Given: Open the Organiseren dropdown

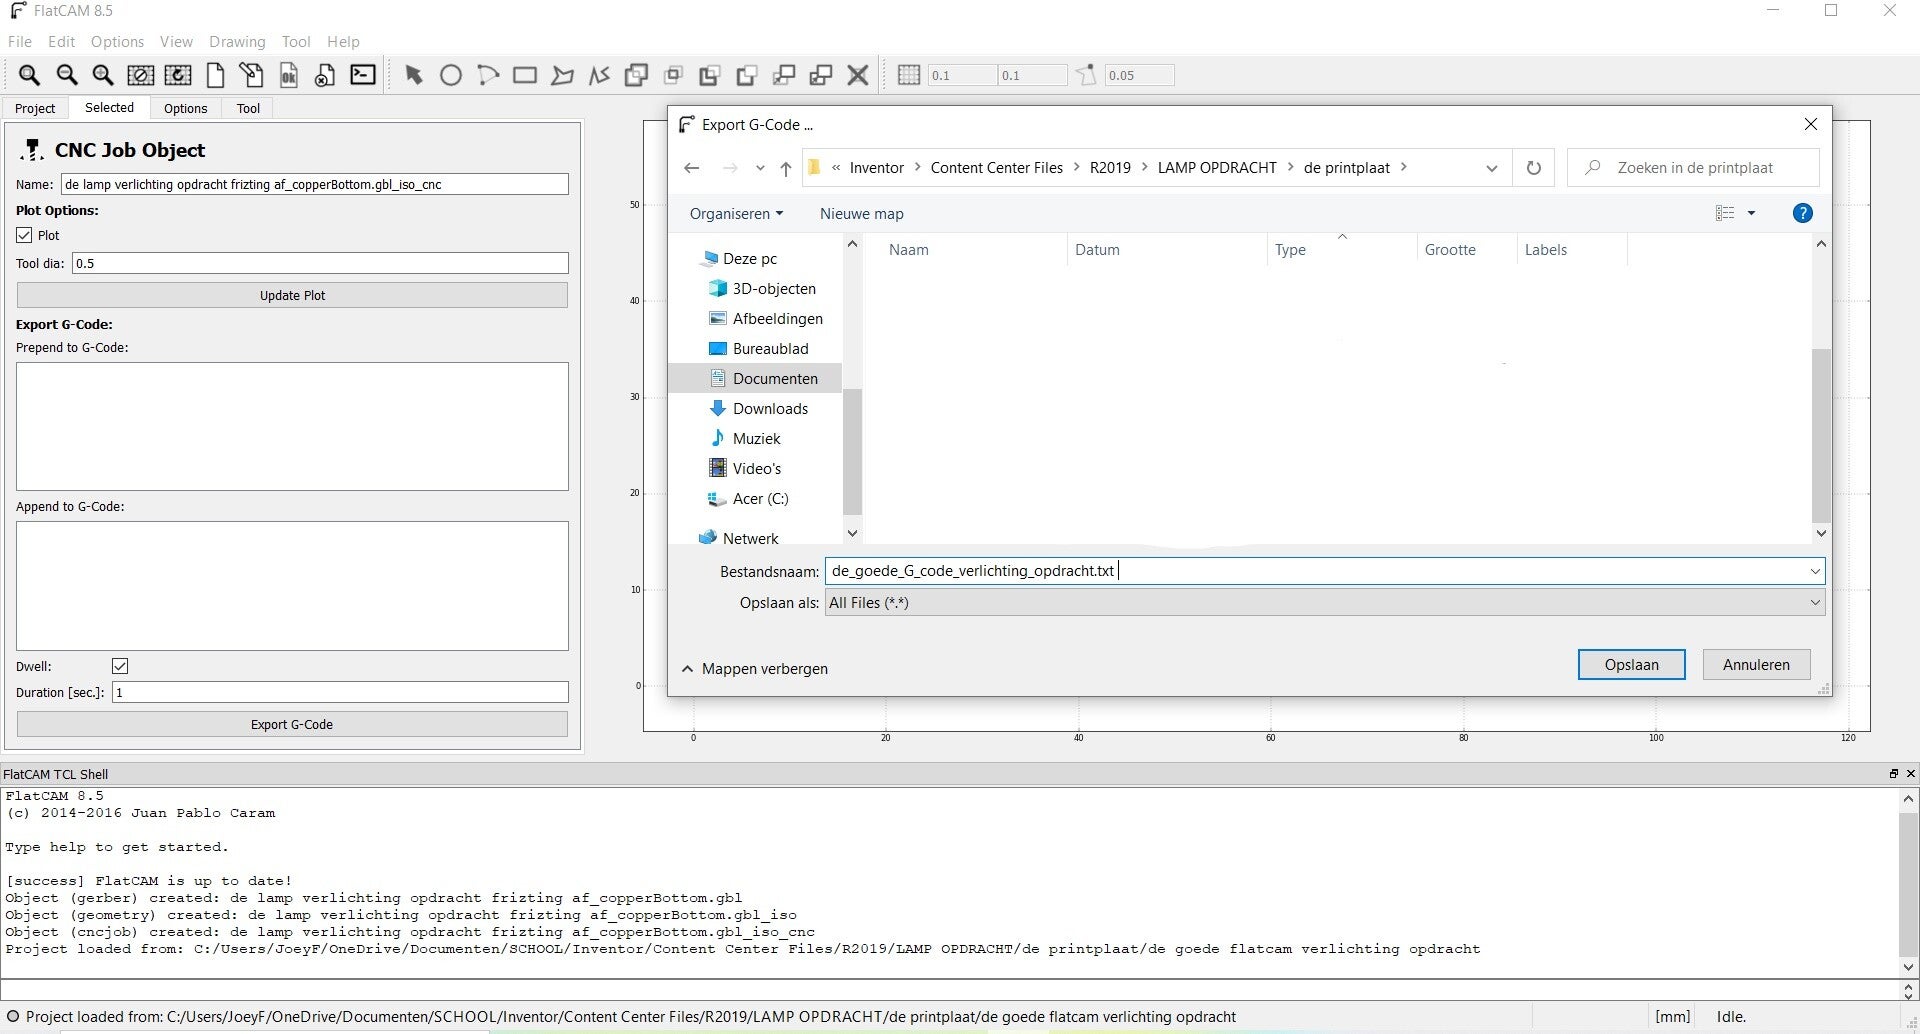Looking at the screenshot, I should 736,214.
